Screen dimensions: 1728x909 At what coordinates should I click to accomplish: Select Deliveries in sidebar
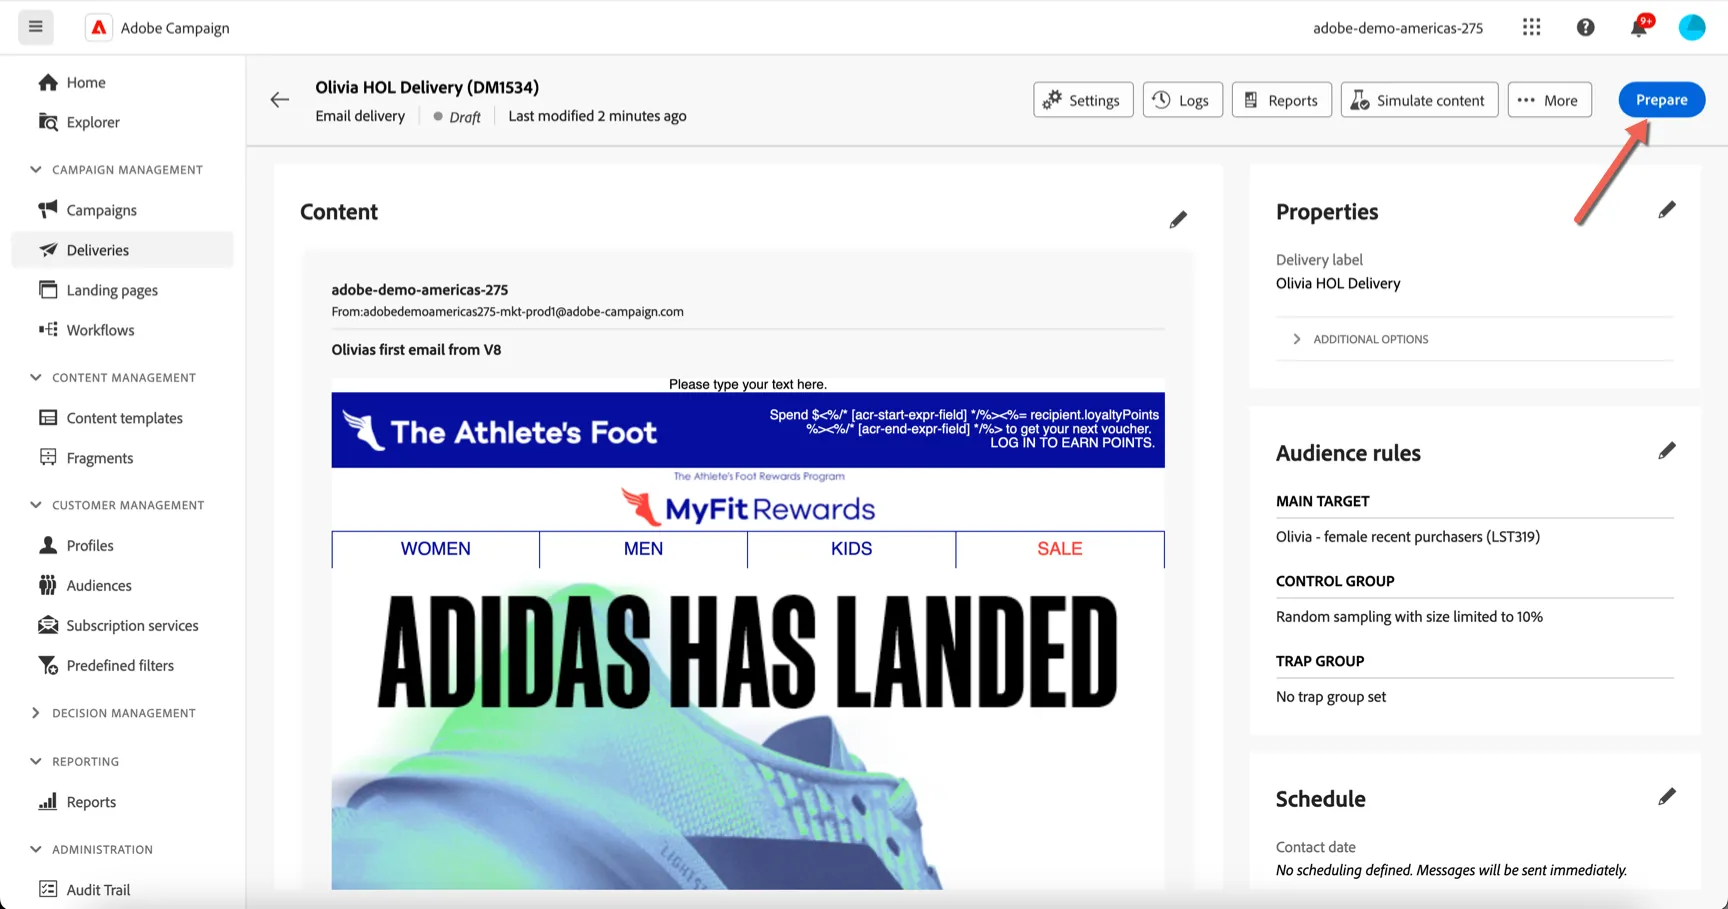(122, 250)
